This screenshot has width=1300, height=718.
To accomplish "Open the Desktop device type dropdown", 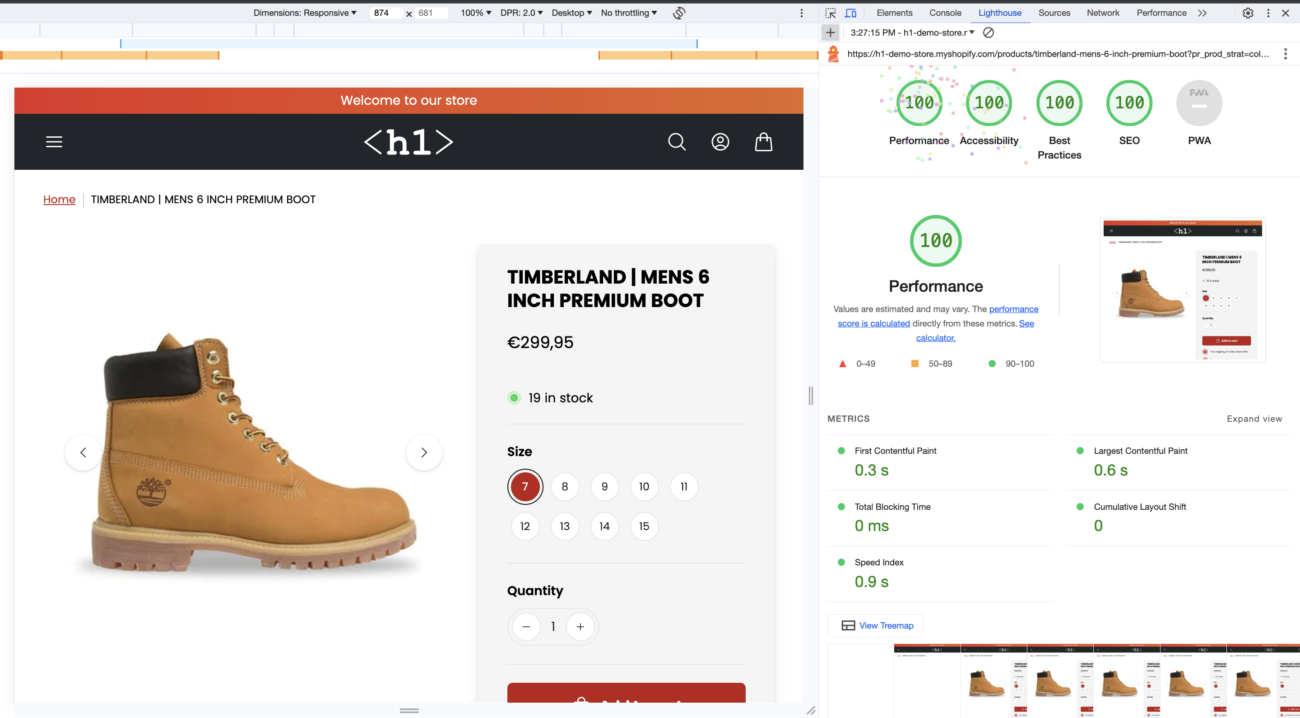I will (x=572, y=13).
